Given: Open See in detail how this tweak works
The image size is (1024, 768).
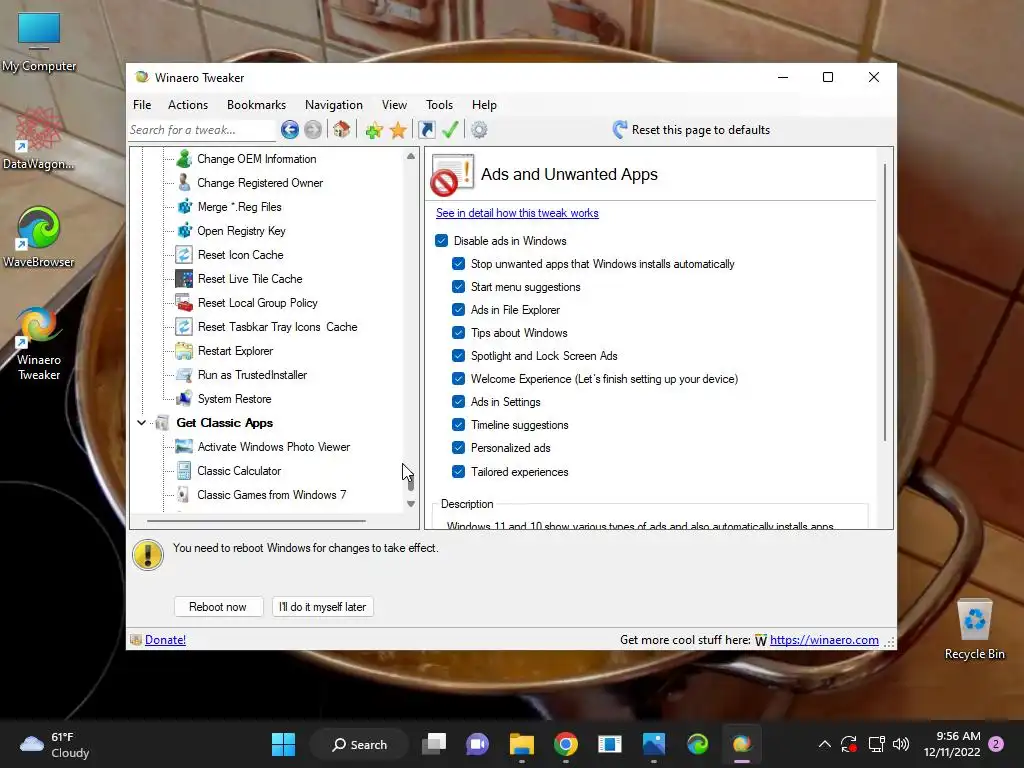Looking at the screenshot, I should coord(517,213).
